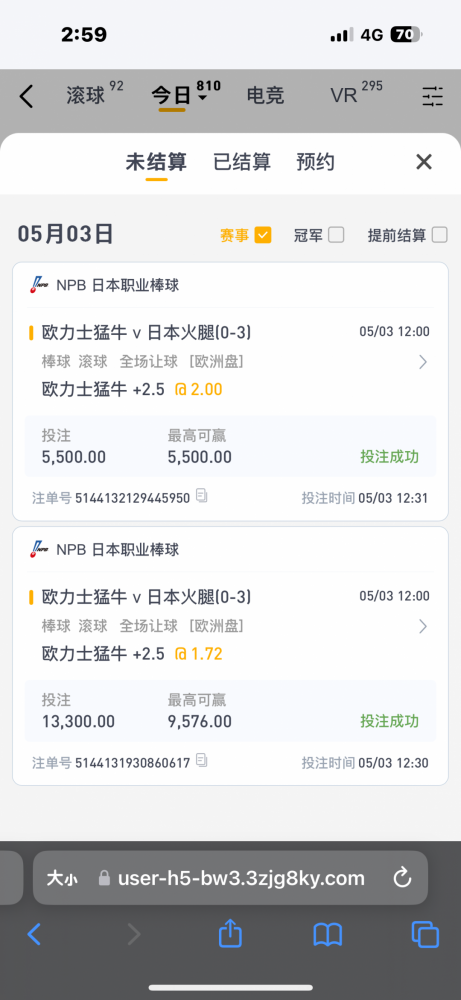Copy bet number 5144131930860617 with the copy icon

coord(202,760)
